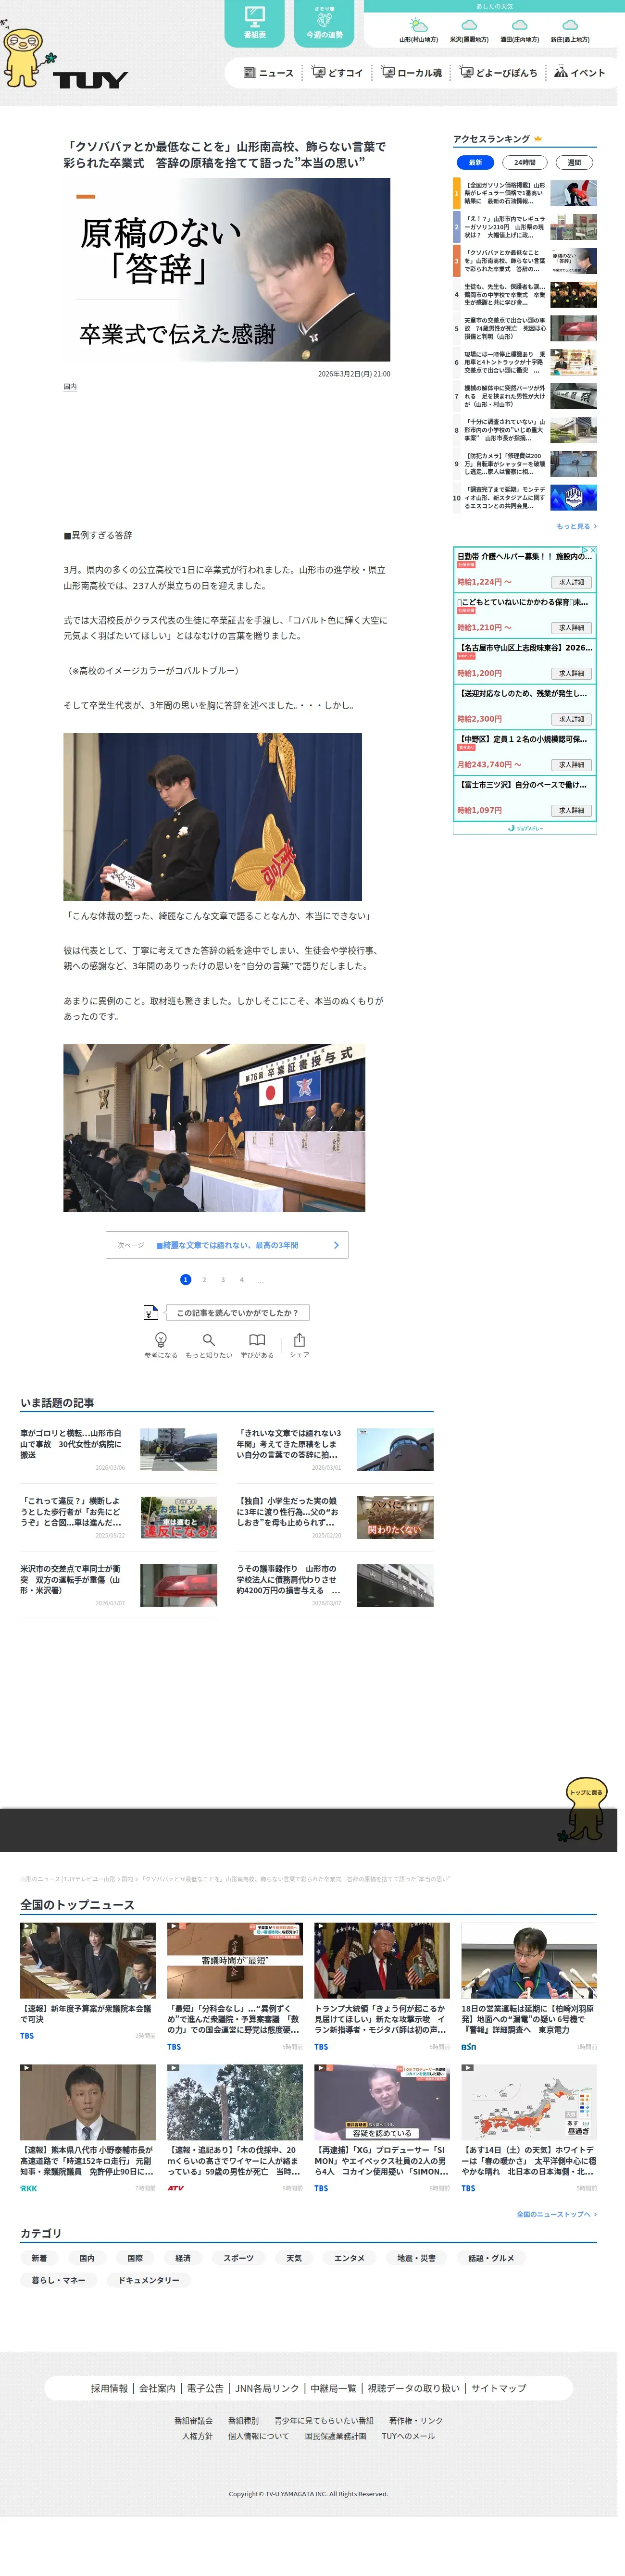Close the job ad via its X icon
This screenshot has width=625, height=2576.
pyautogui.click(x=593, y=550)
